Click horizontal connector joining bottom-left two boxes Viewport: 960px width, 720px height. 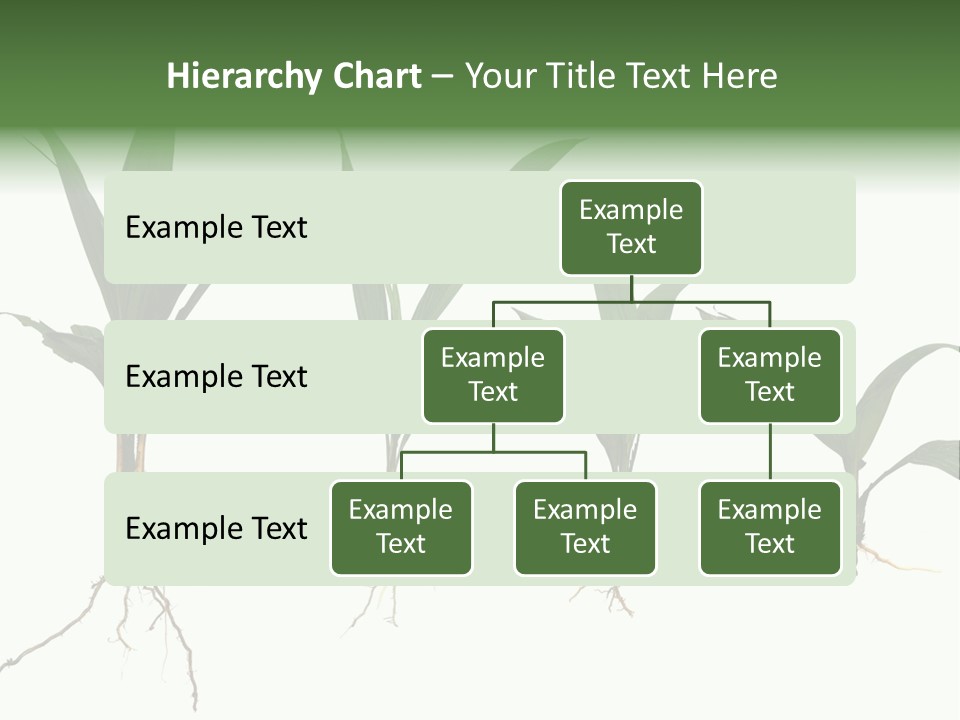[x=493, y=452]
